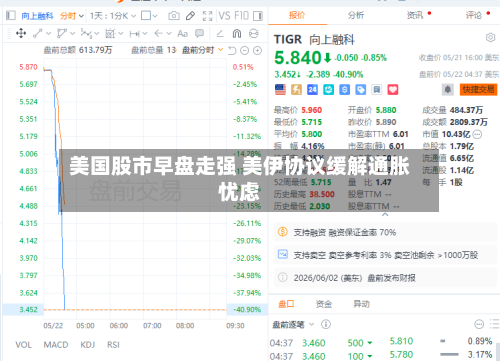This screenshot has width=500, height=361.
Task: Switch to the 异动 tab
Action: coord(361,304)
